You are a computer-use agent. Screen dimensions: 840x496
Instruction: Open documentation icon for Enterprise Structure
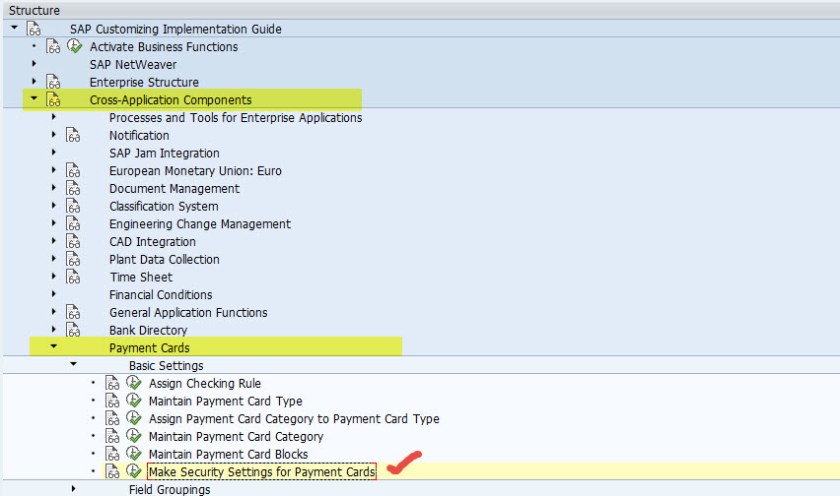(52, 82)
